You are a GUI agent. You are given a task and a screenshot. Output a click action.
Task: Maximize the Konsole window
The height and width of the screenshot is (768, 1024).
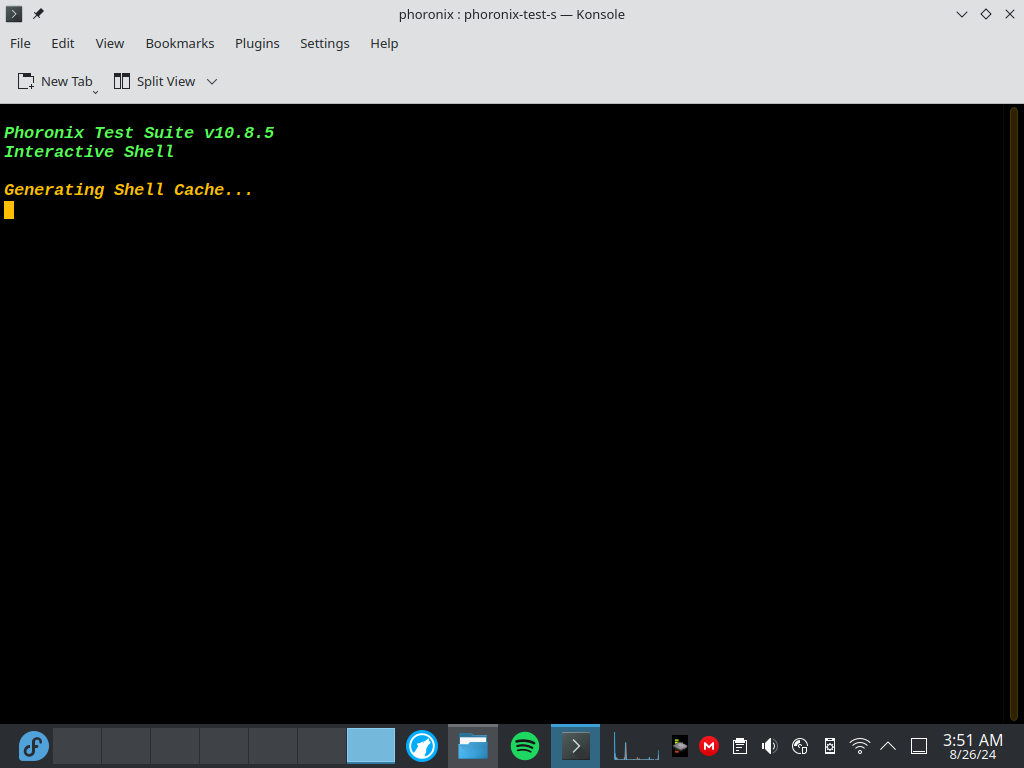coord(985,14)
